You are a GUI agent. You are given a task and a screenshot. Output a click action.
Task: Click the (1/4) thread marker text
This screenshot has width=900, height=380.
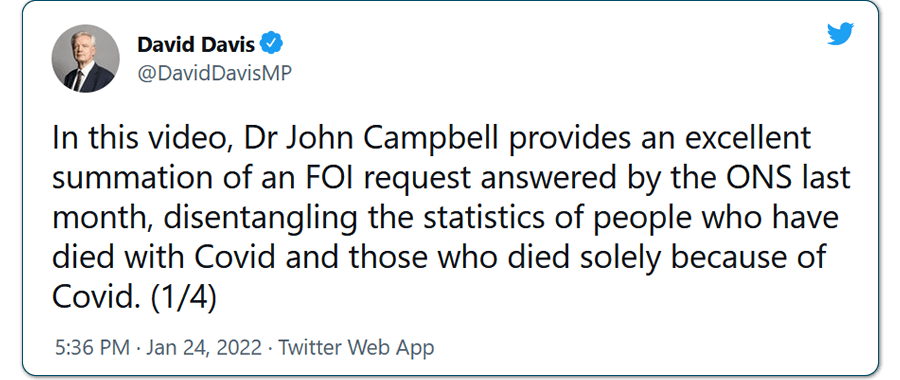pos(184,299)
